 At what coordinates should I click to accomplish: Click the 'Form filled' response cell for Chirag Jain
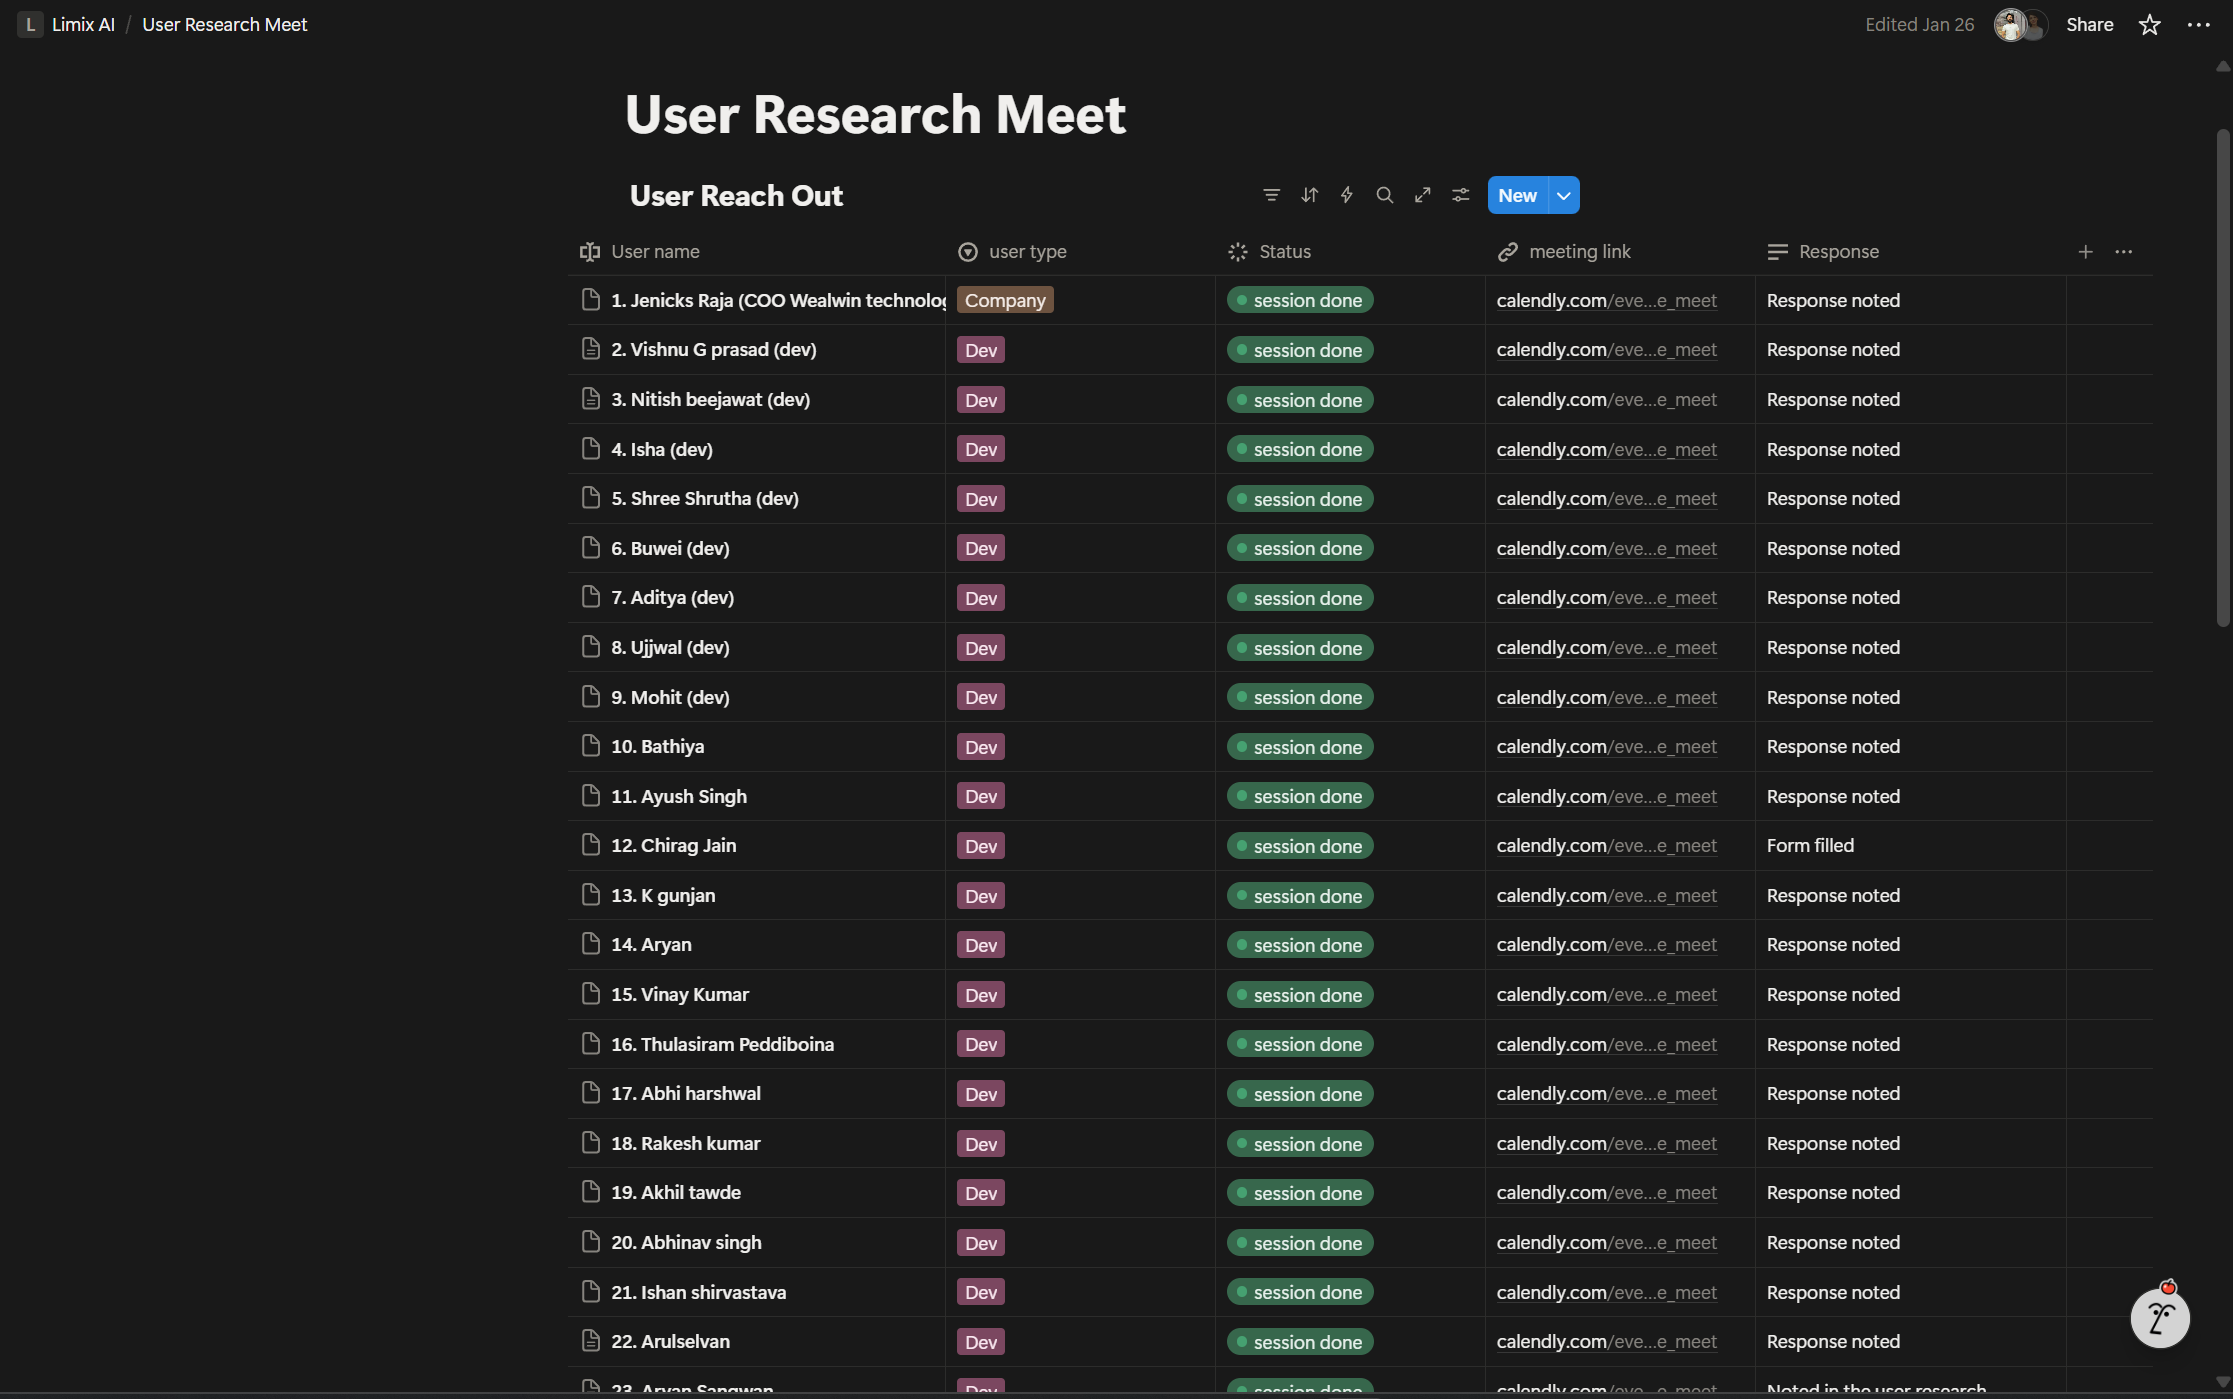pos(1810,845)
